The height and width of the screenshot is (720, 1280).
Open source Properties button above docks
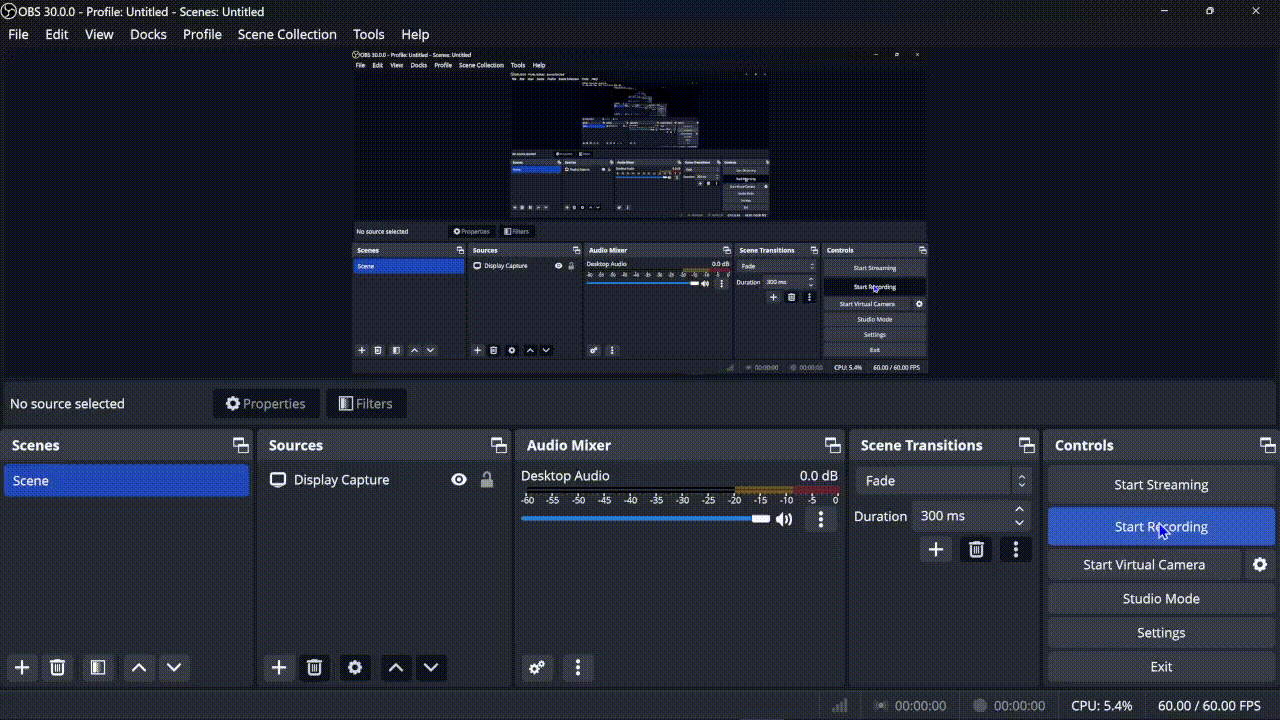266,404
